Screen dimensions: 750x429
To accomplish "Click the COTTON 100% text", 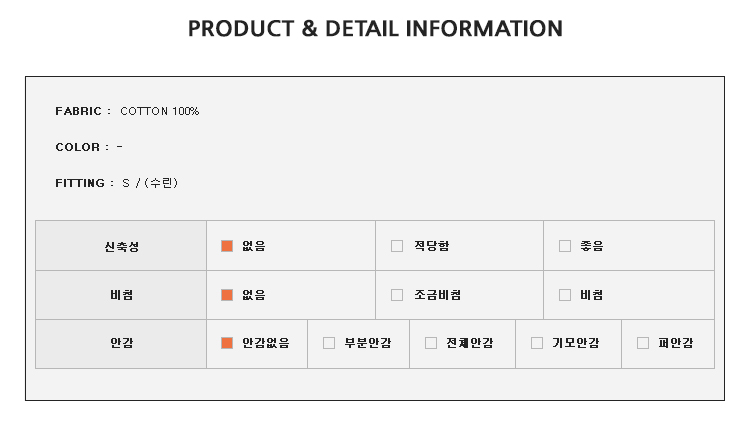I will coord(159,111).
